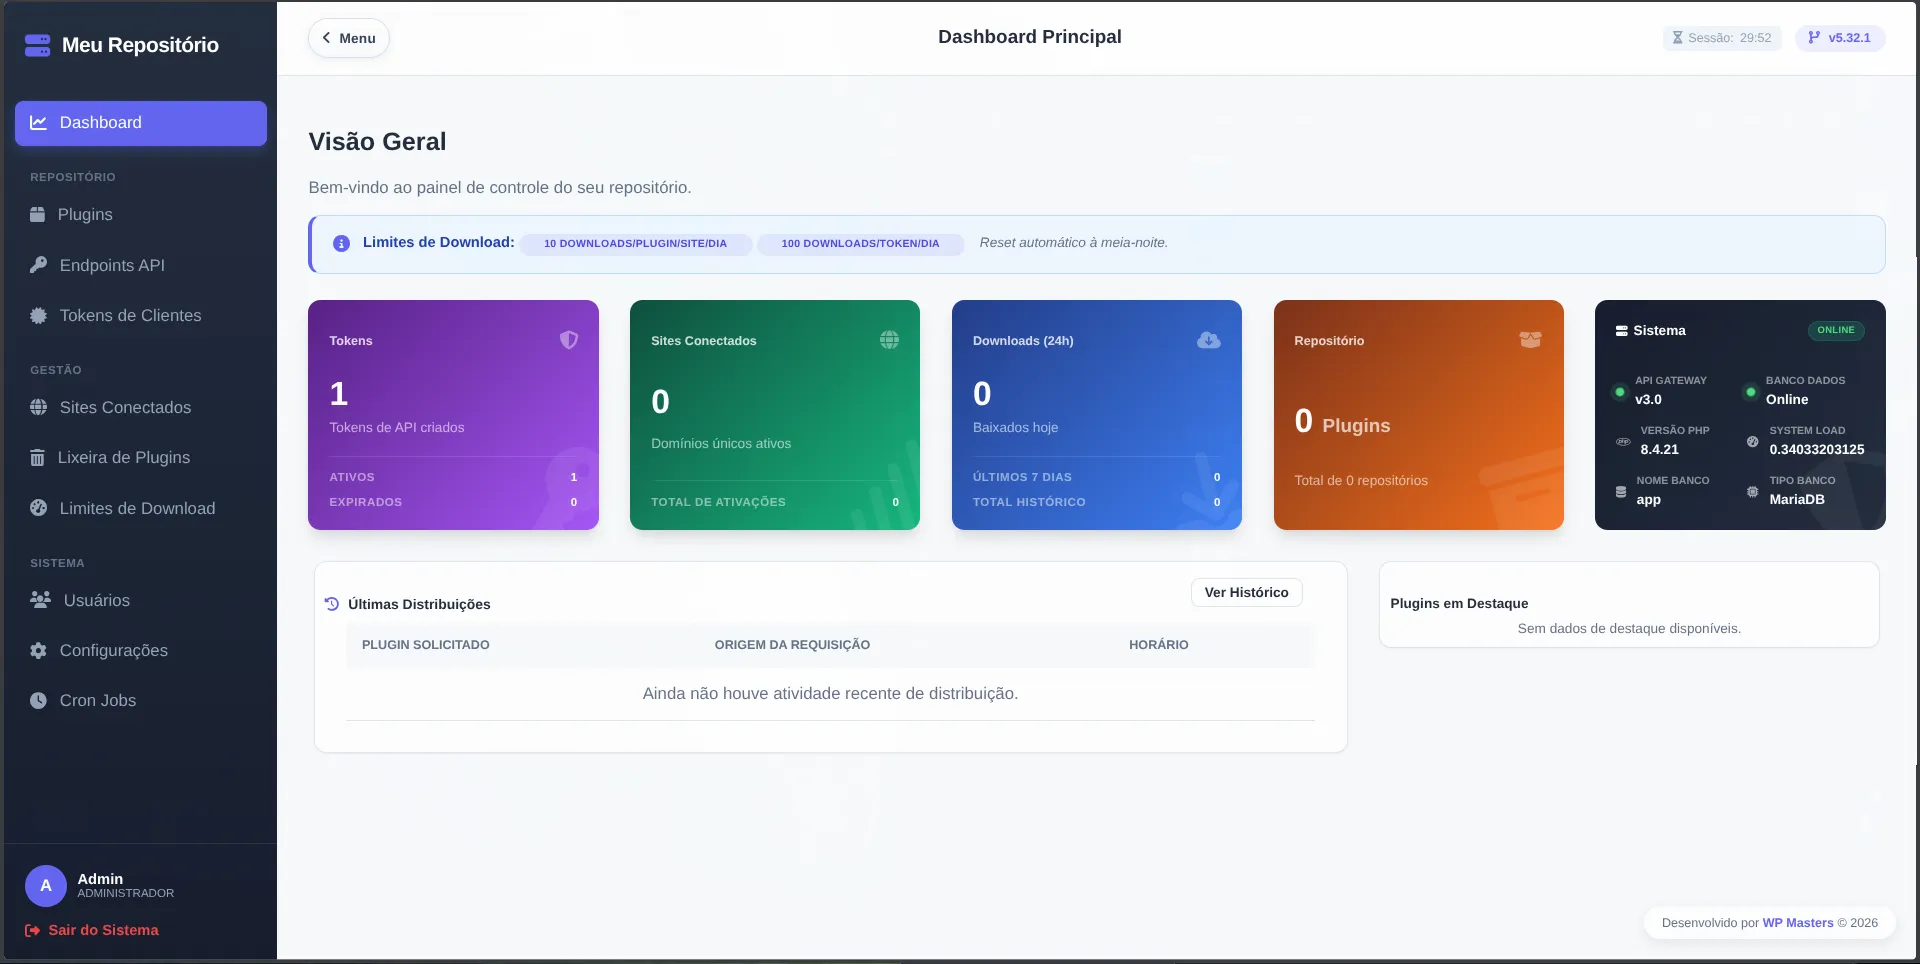The width and height of the screenshot is (1920, 964).
Task: Click ÚLTIMOS 7 DIAS row in Downloads card
Action: tap(1096, 477)
